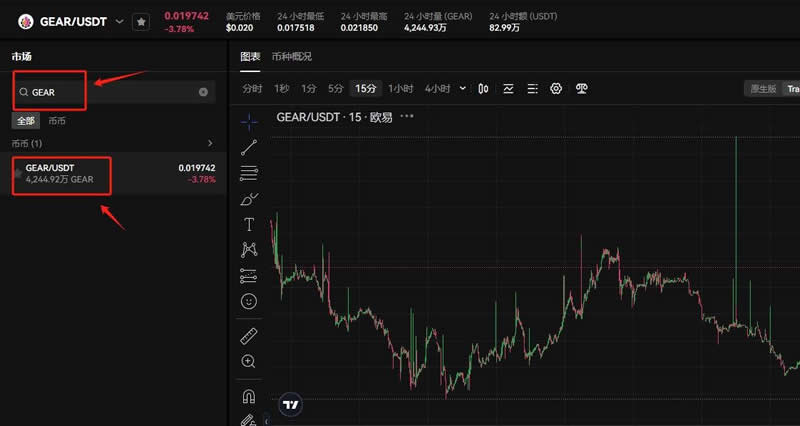Choose the 1小时 time interval

pos(400,89)
